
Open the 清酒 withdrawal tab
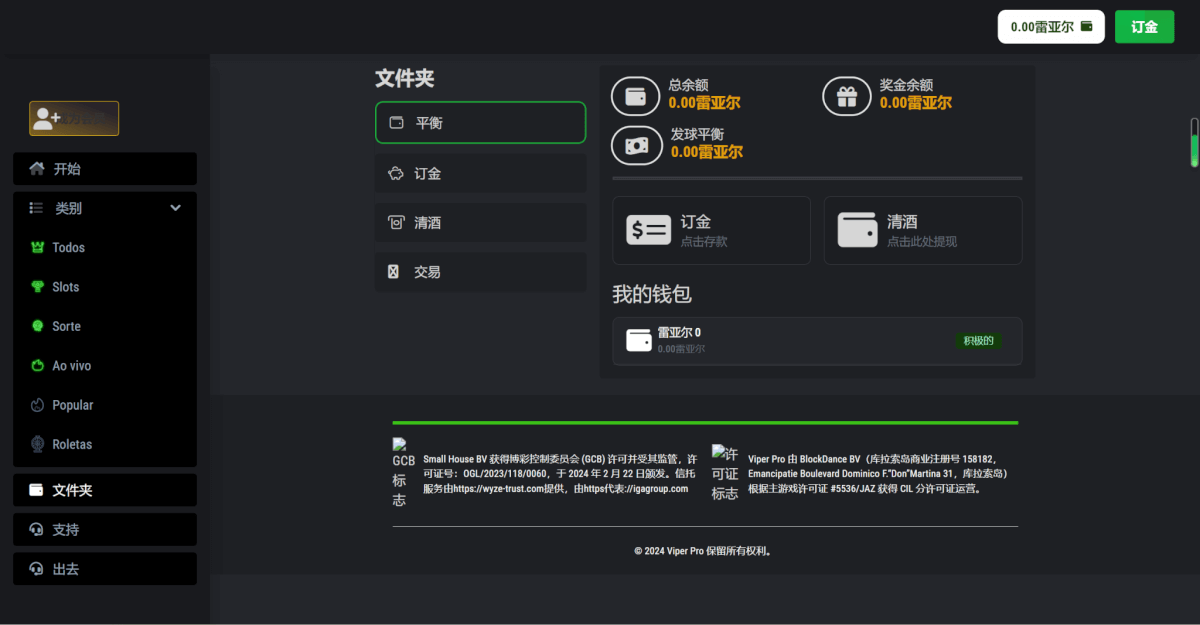click(480, 223)
